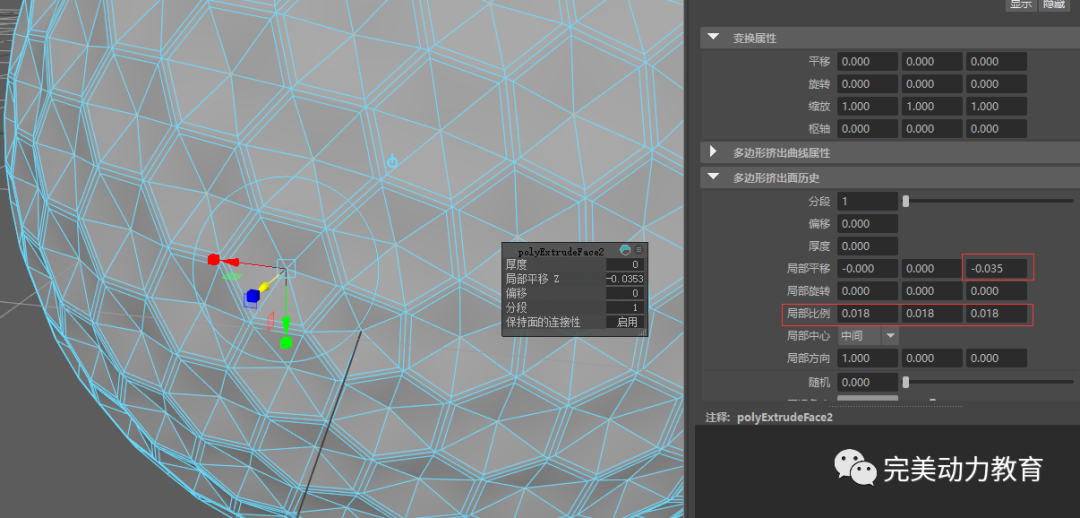Viewport: 1080px width, 518px height.
Task: Click the blue Z-axis scale cube handle
Action: pyautogui.click(x=251, y=297)
